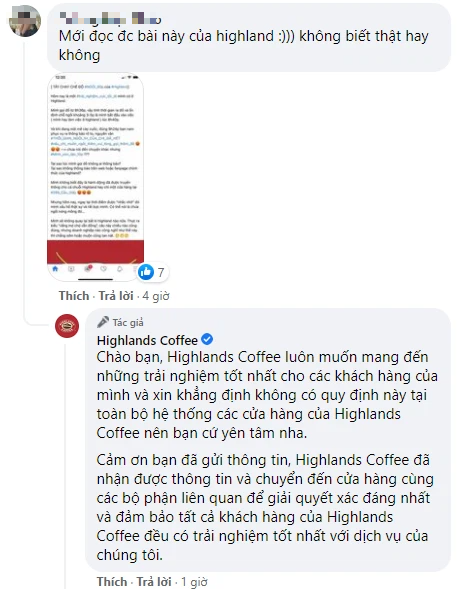
Task: Click the bell icon in the attached screenshot
Action: (120, 269)
